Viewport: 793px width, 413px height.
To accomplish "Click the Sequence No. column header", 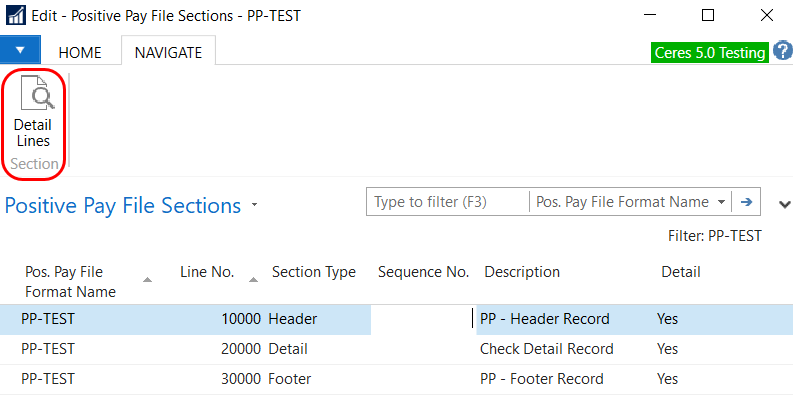I will coord(423,272).
